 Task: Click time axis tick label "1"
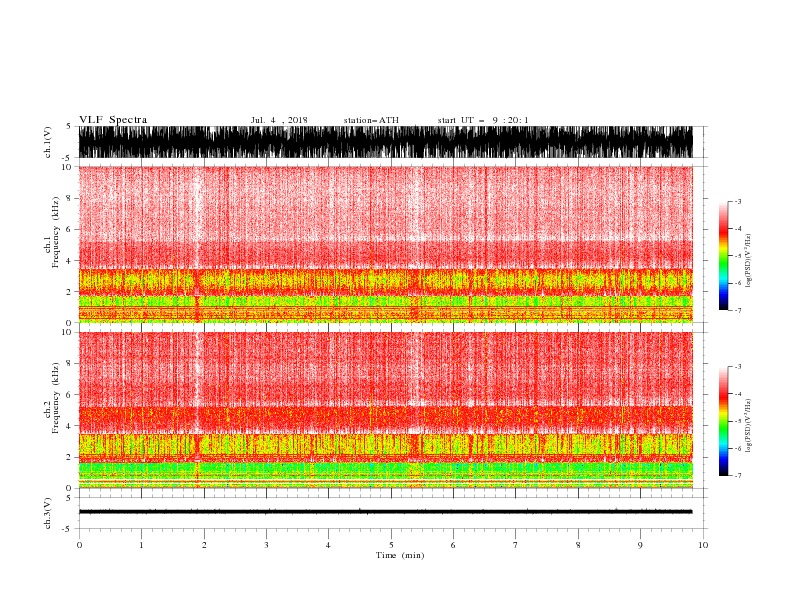point(141,545)
